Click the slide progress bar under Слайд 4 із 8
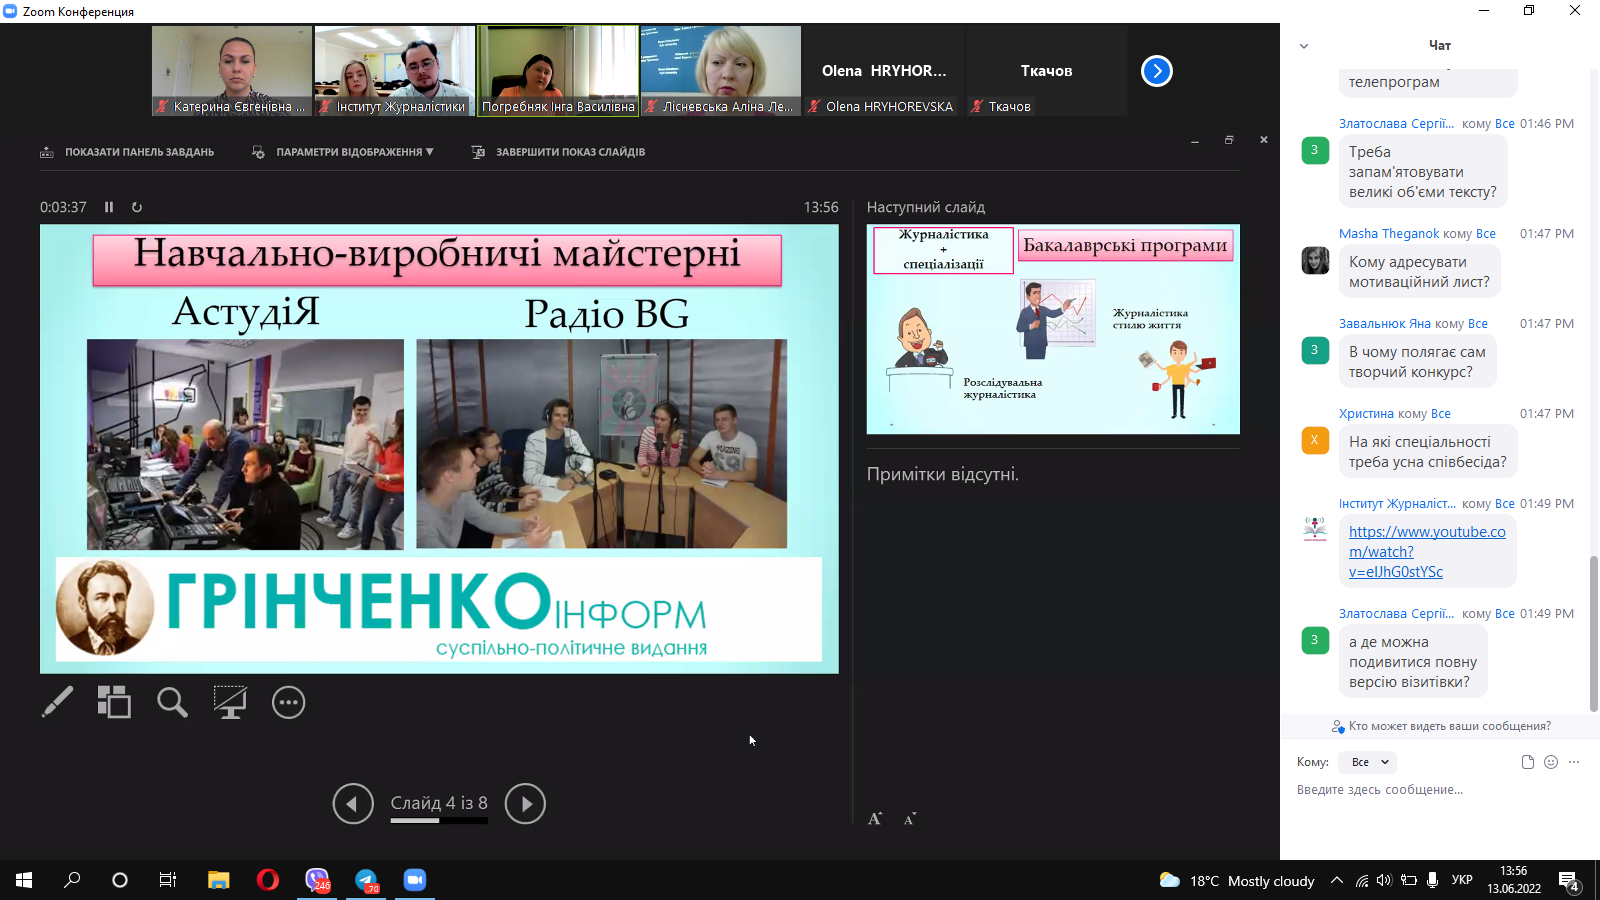The width and height of the screenshot is (1600, 900). 439,821
